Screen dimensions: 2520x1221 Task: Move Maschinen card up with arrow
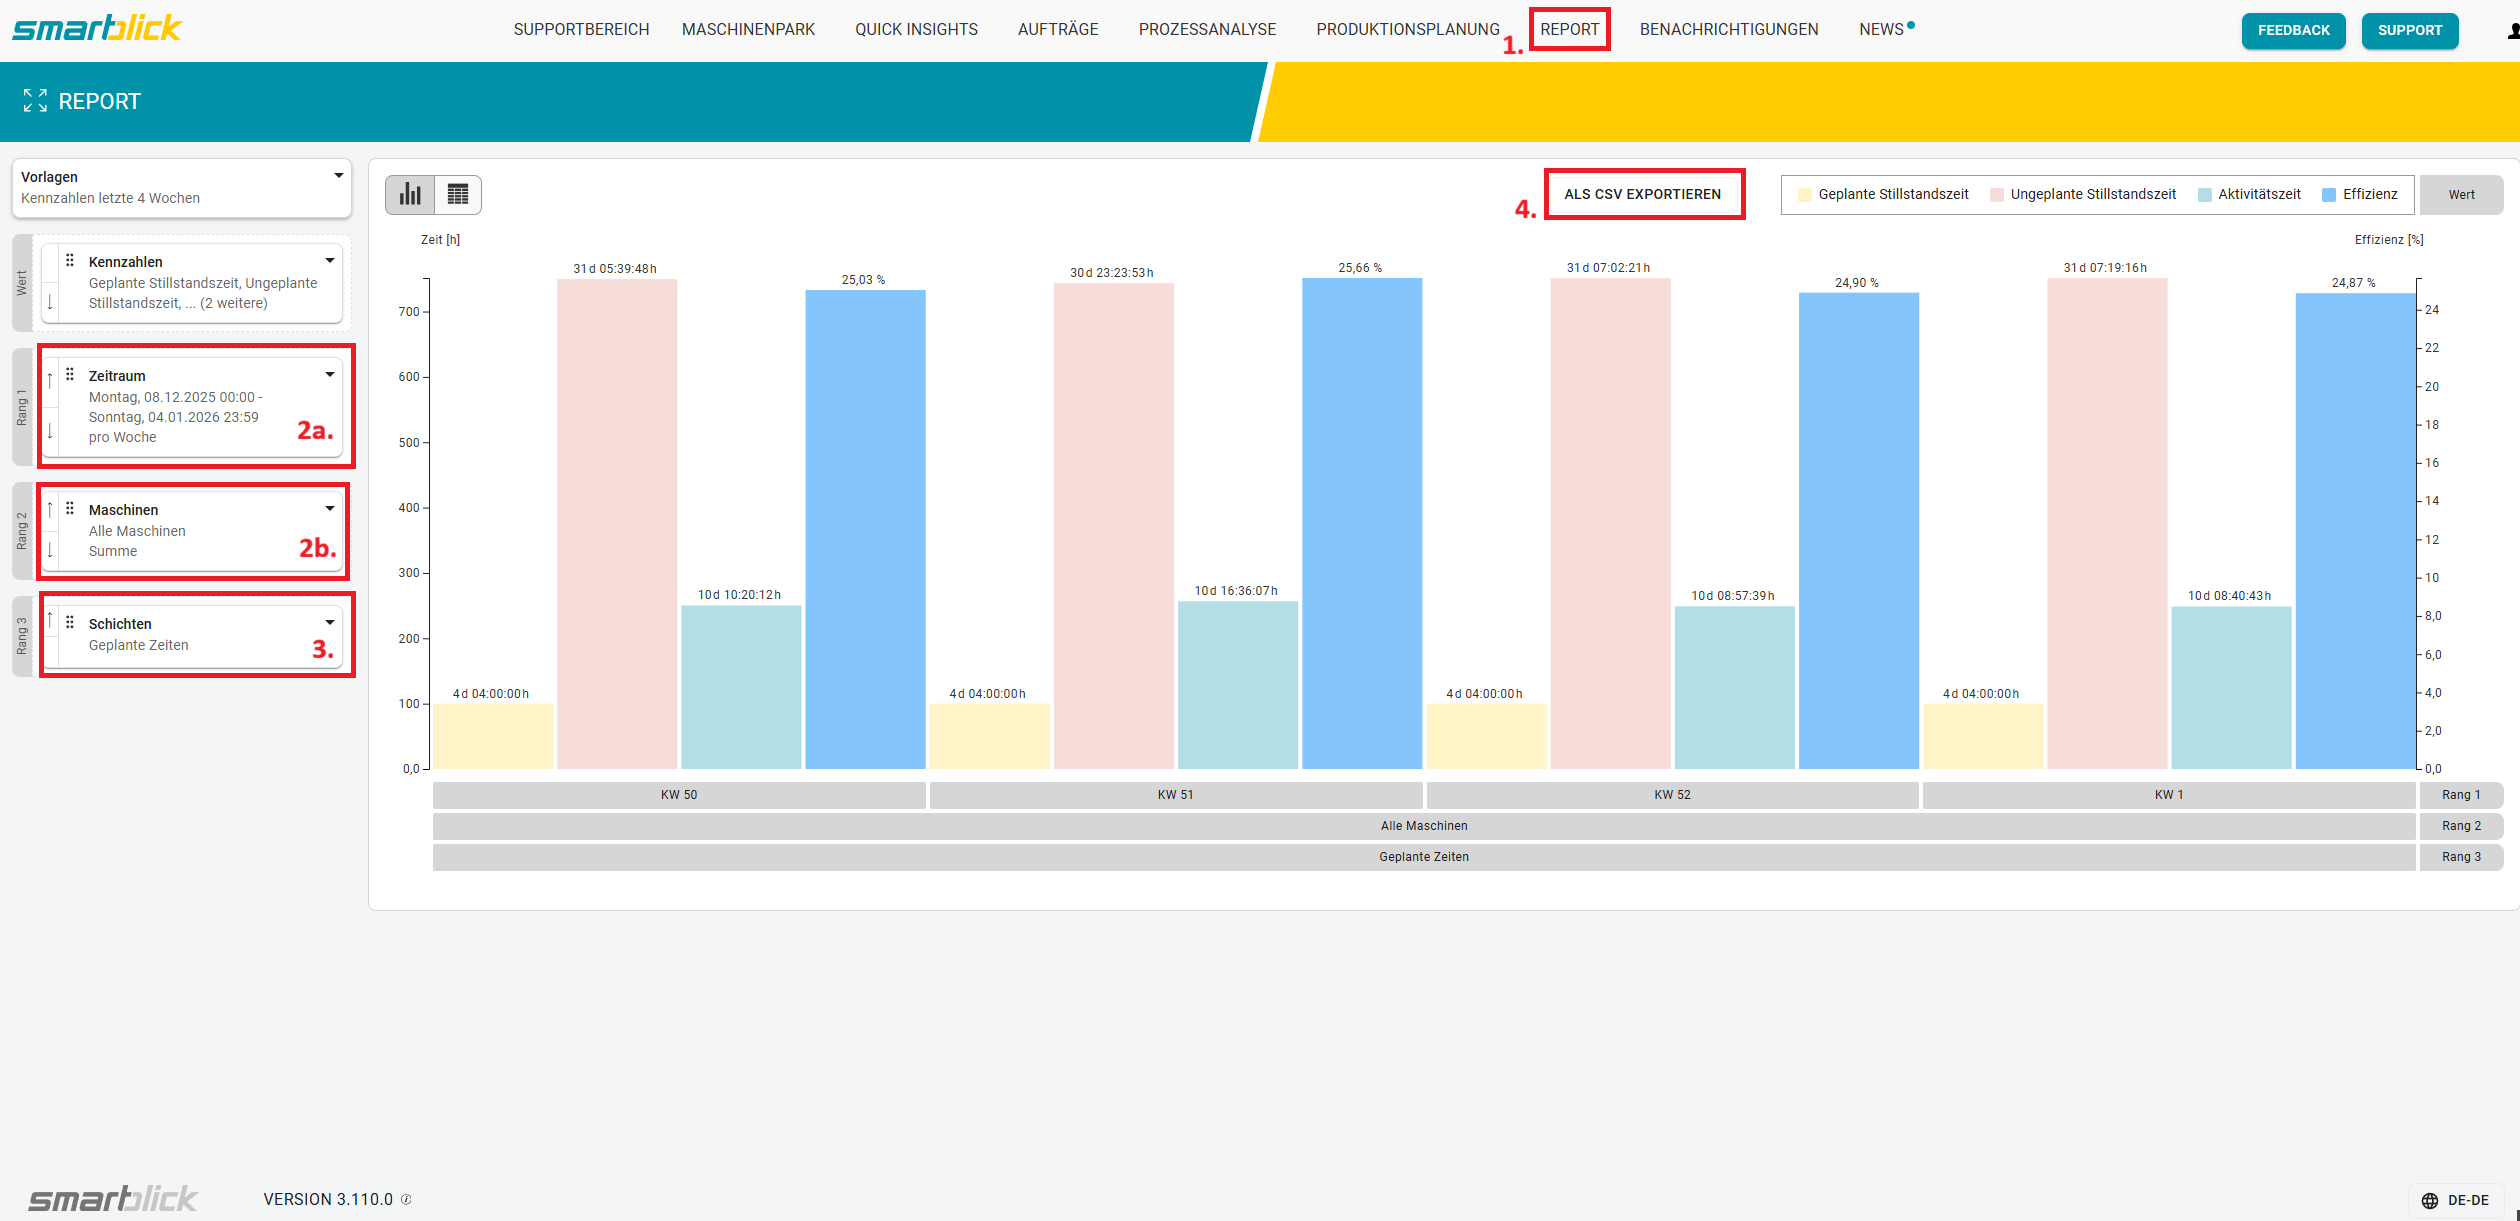[50, 511]
